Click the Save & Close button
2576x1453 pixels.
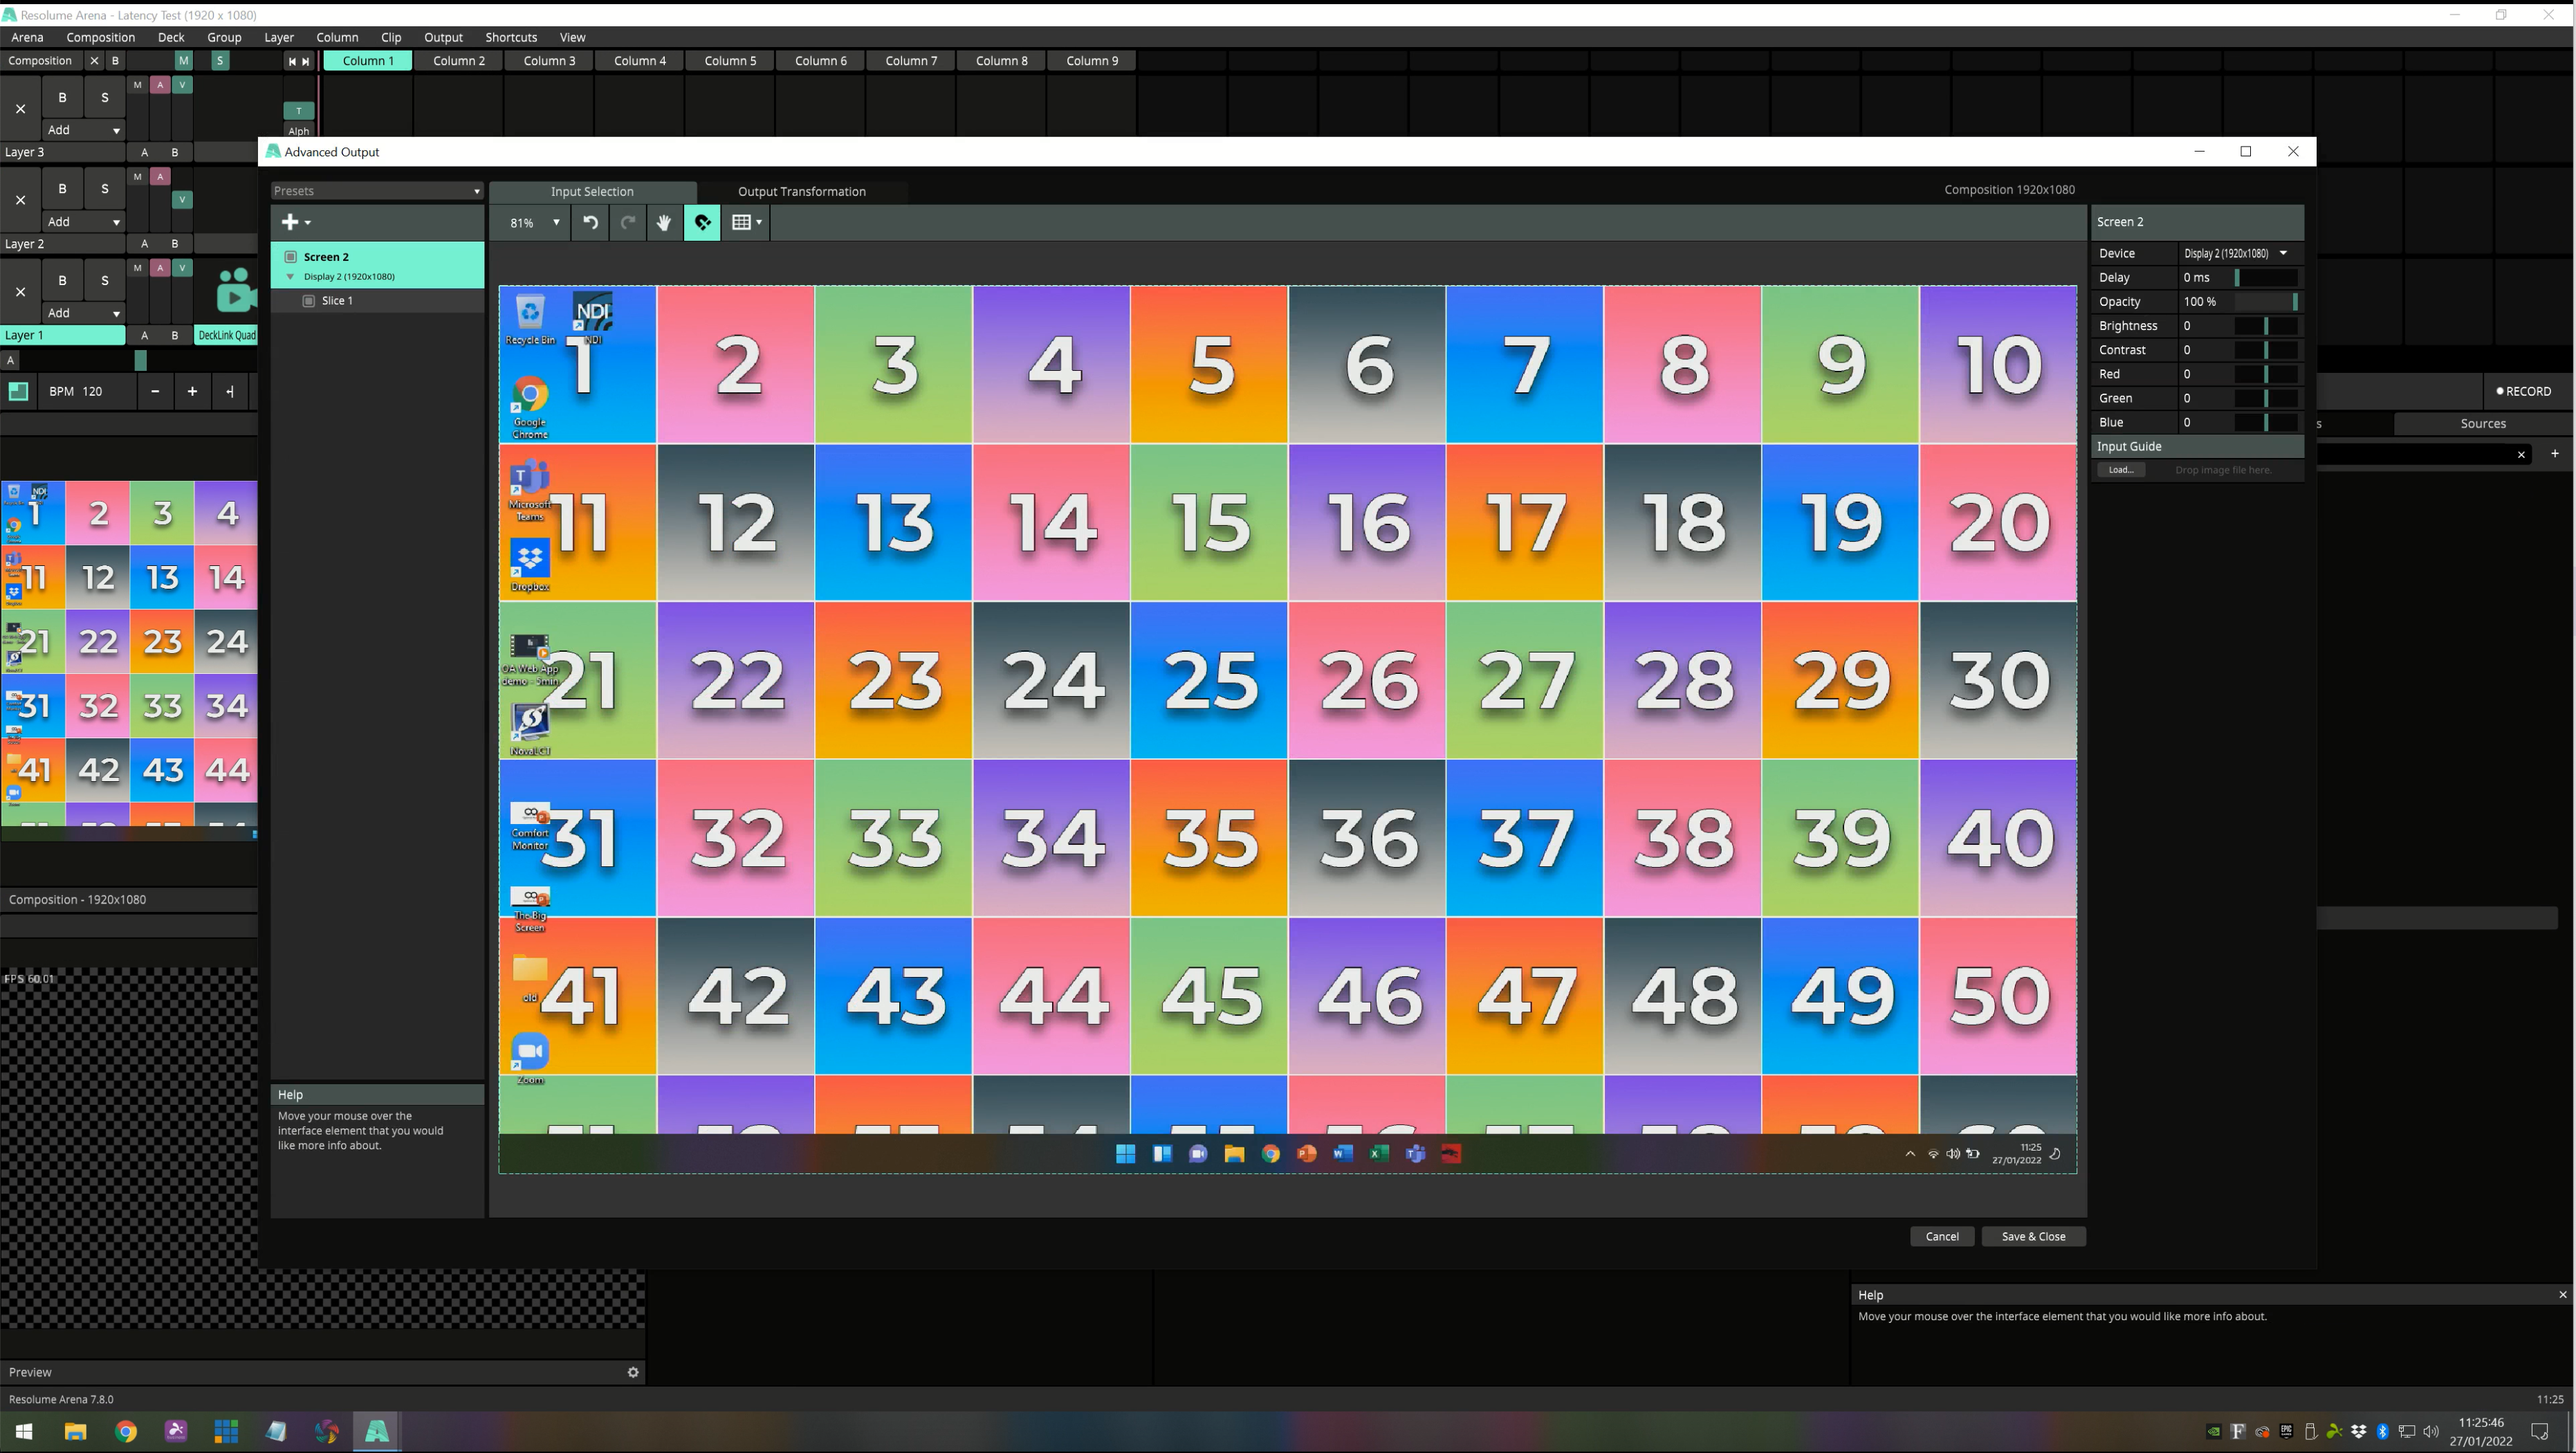(x=2032, y=1236)
